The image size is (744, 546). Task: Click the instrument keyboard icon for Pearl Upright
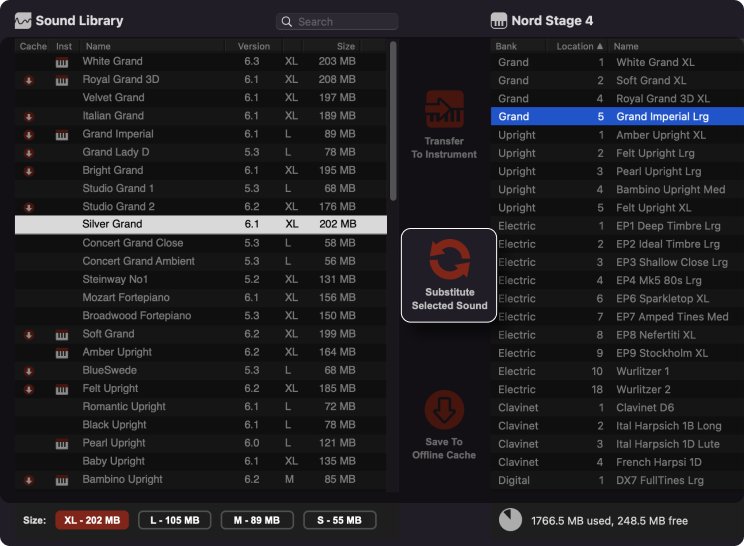(62, 444)
